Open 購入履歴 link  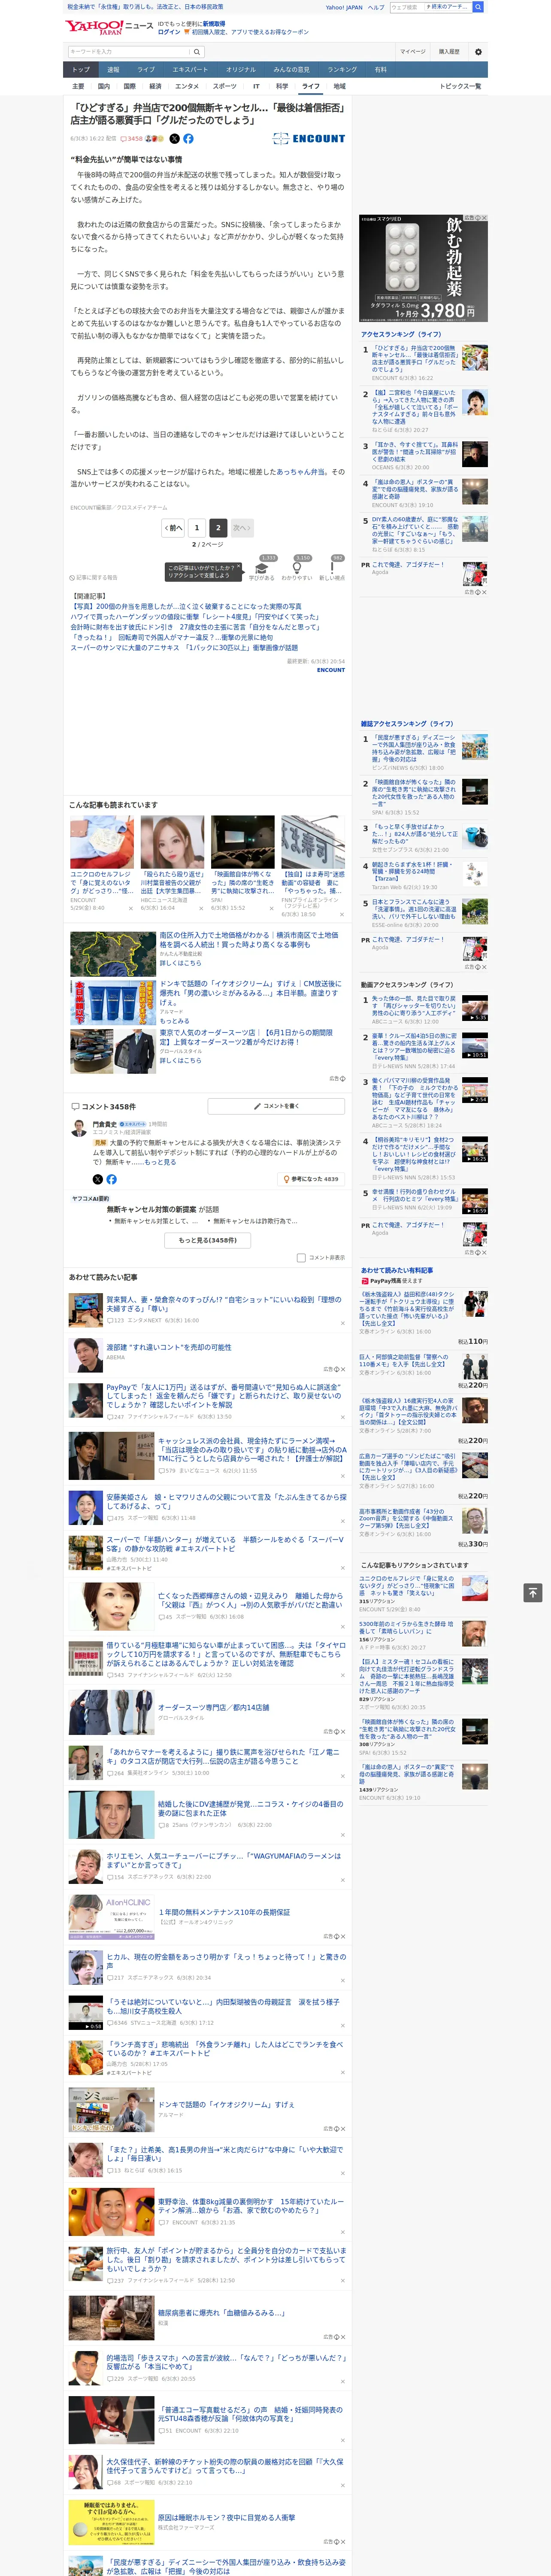pyautogui.click(x=449, y=52)
